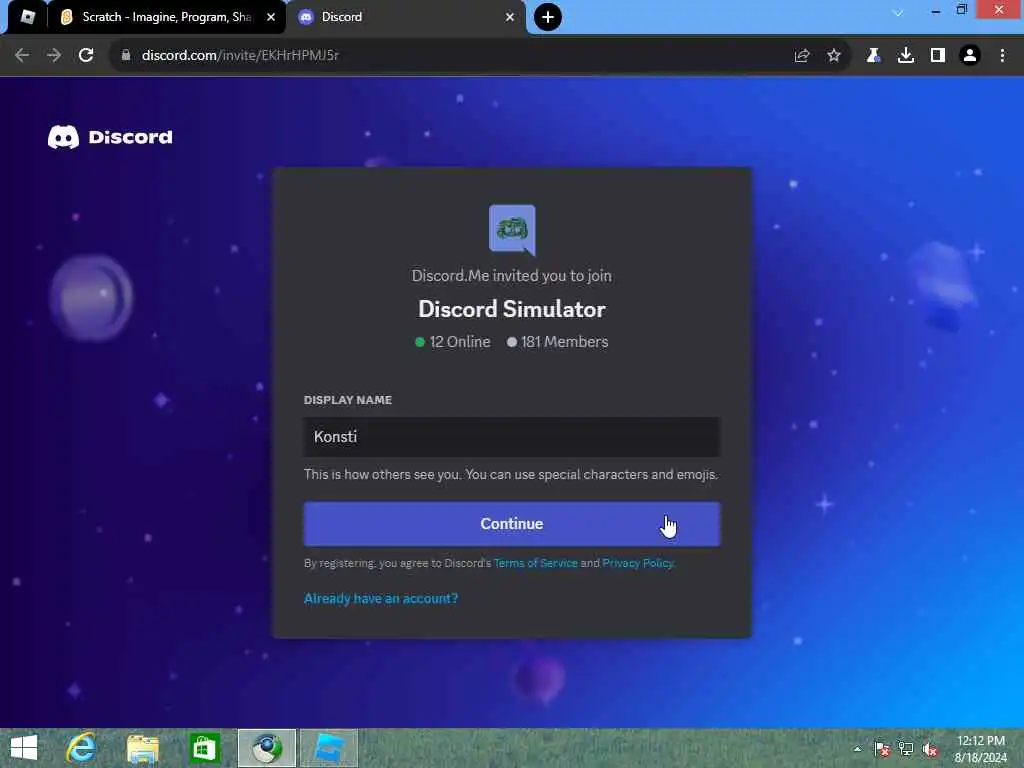
Task: Toggle the browser side panel
Action: [x=938, y=56]
